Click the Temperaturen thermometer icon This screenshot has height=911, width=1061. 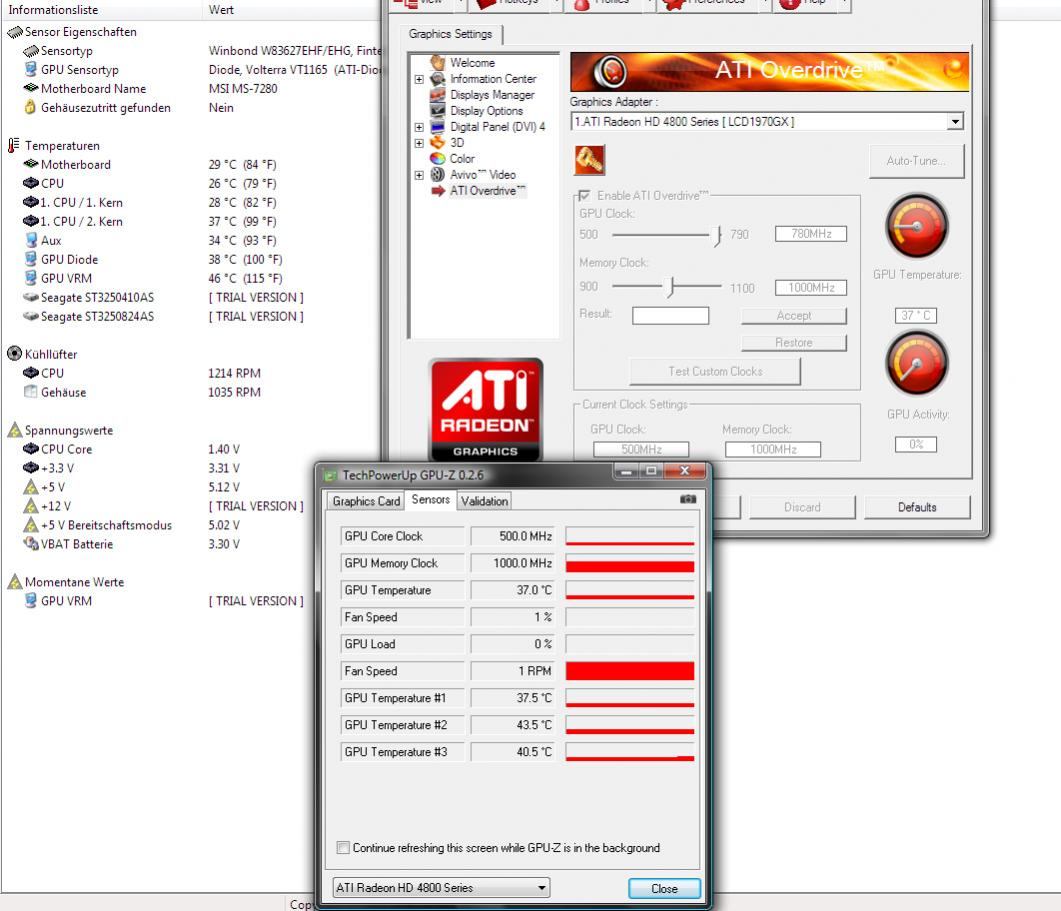coord(14,146)
